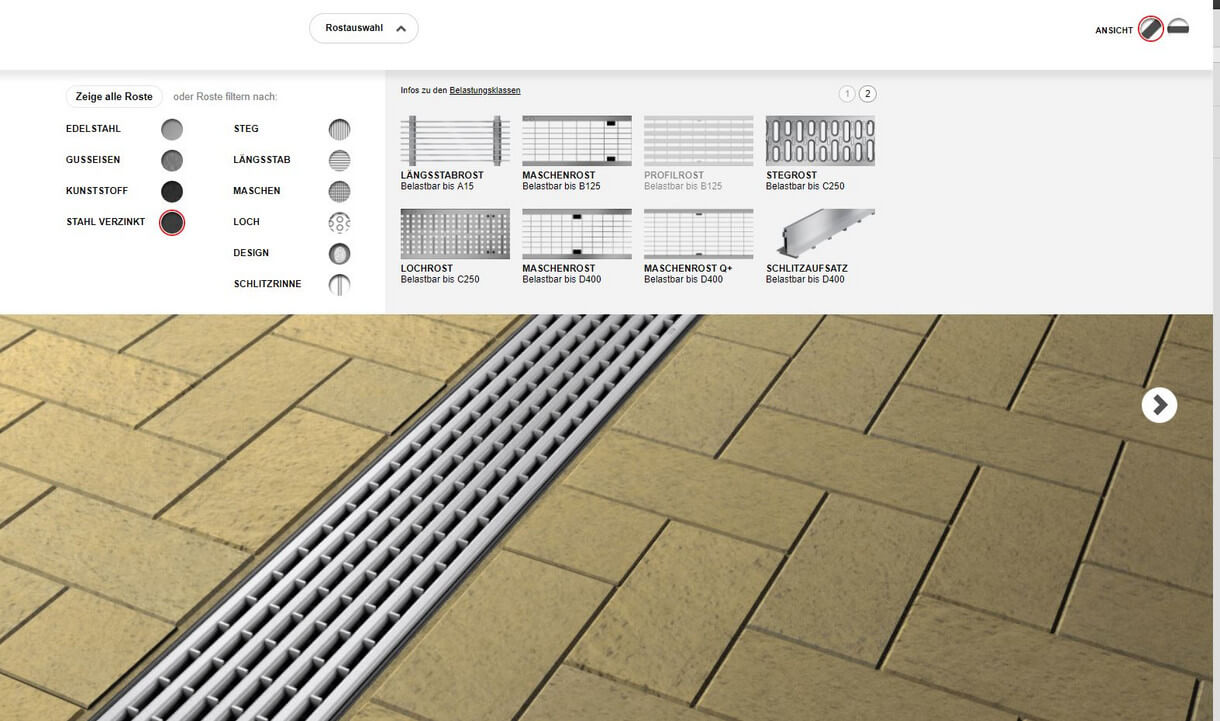Choose the Gusseisen material filter
This screenshot has width=1220, height=721.
click(x=172, y=160)
